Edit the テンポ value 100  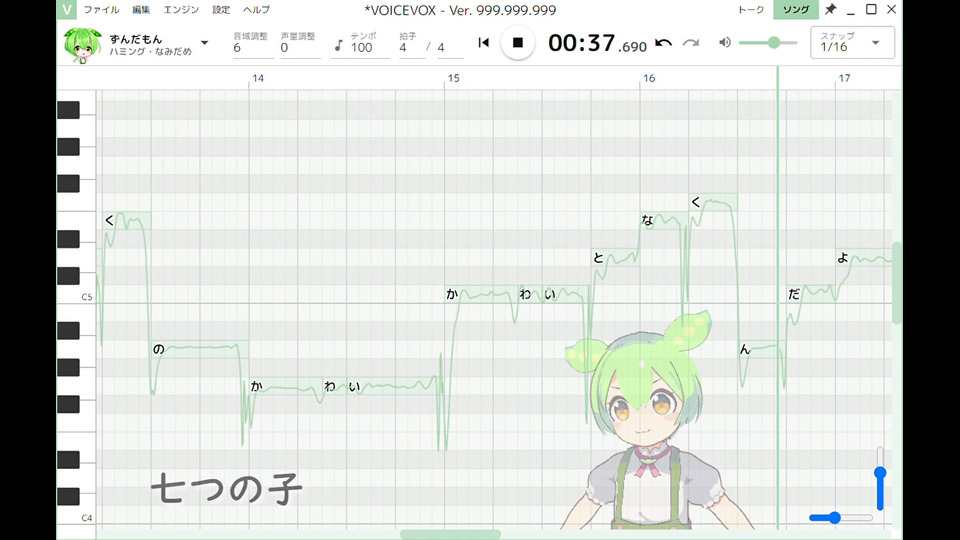(369, 48)
